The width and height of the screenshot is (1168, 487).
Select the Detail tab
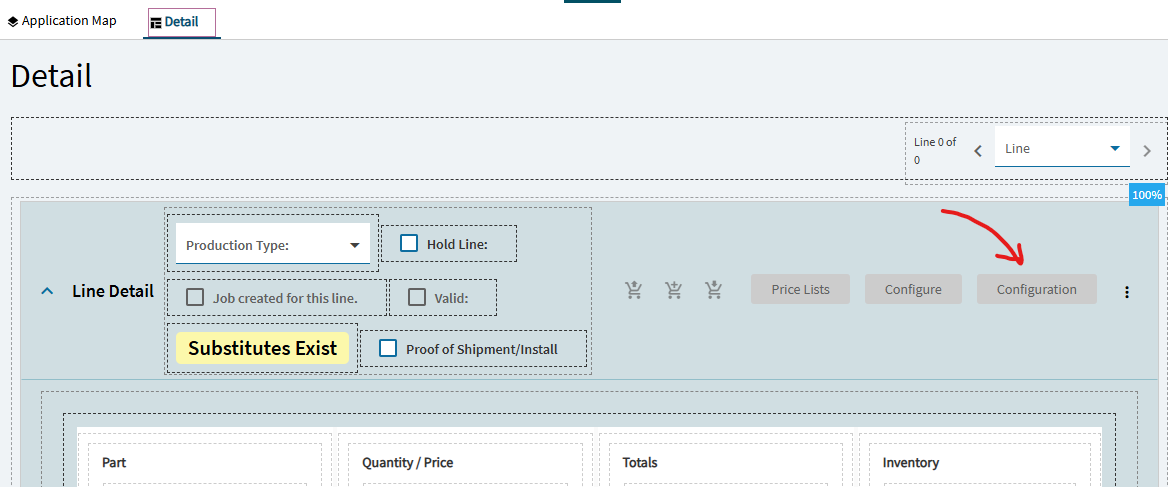(x=182, y=22)
